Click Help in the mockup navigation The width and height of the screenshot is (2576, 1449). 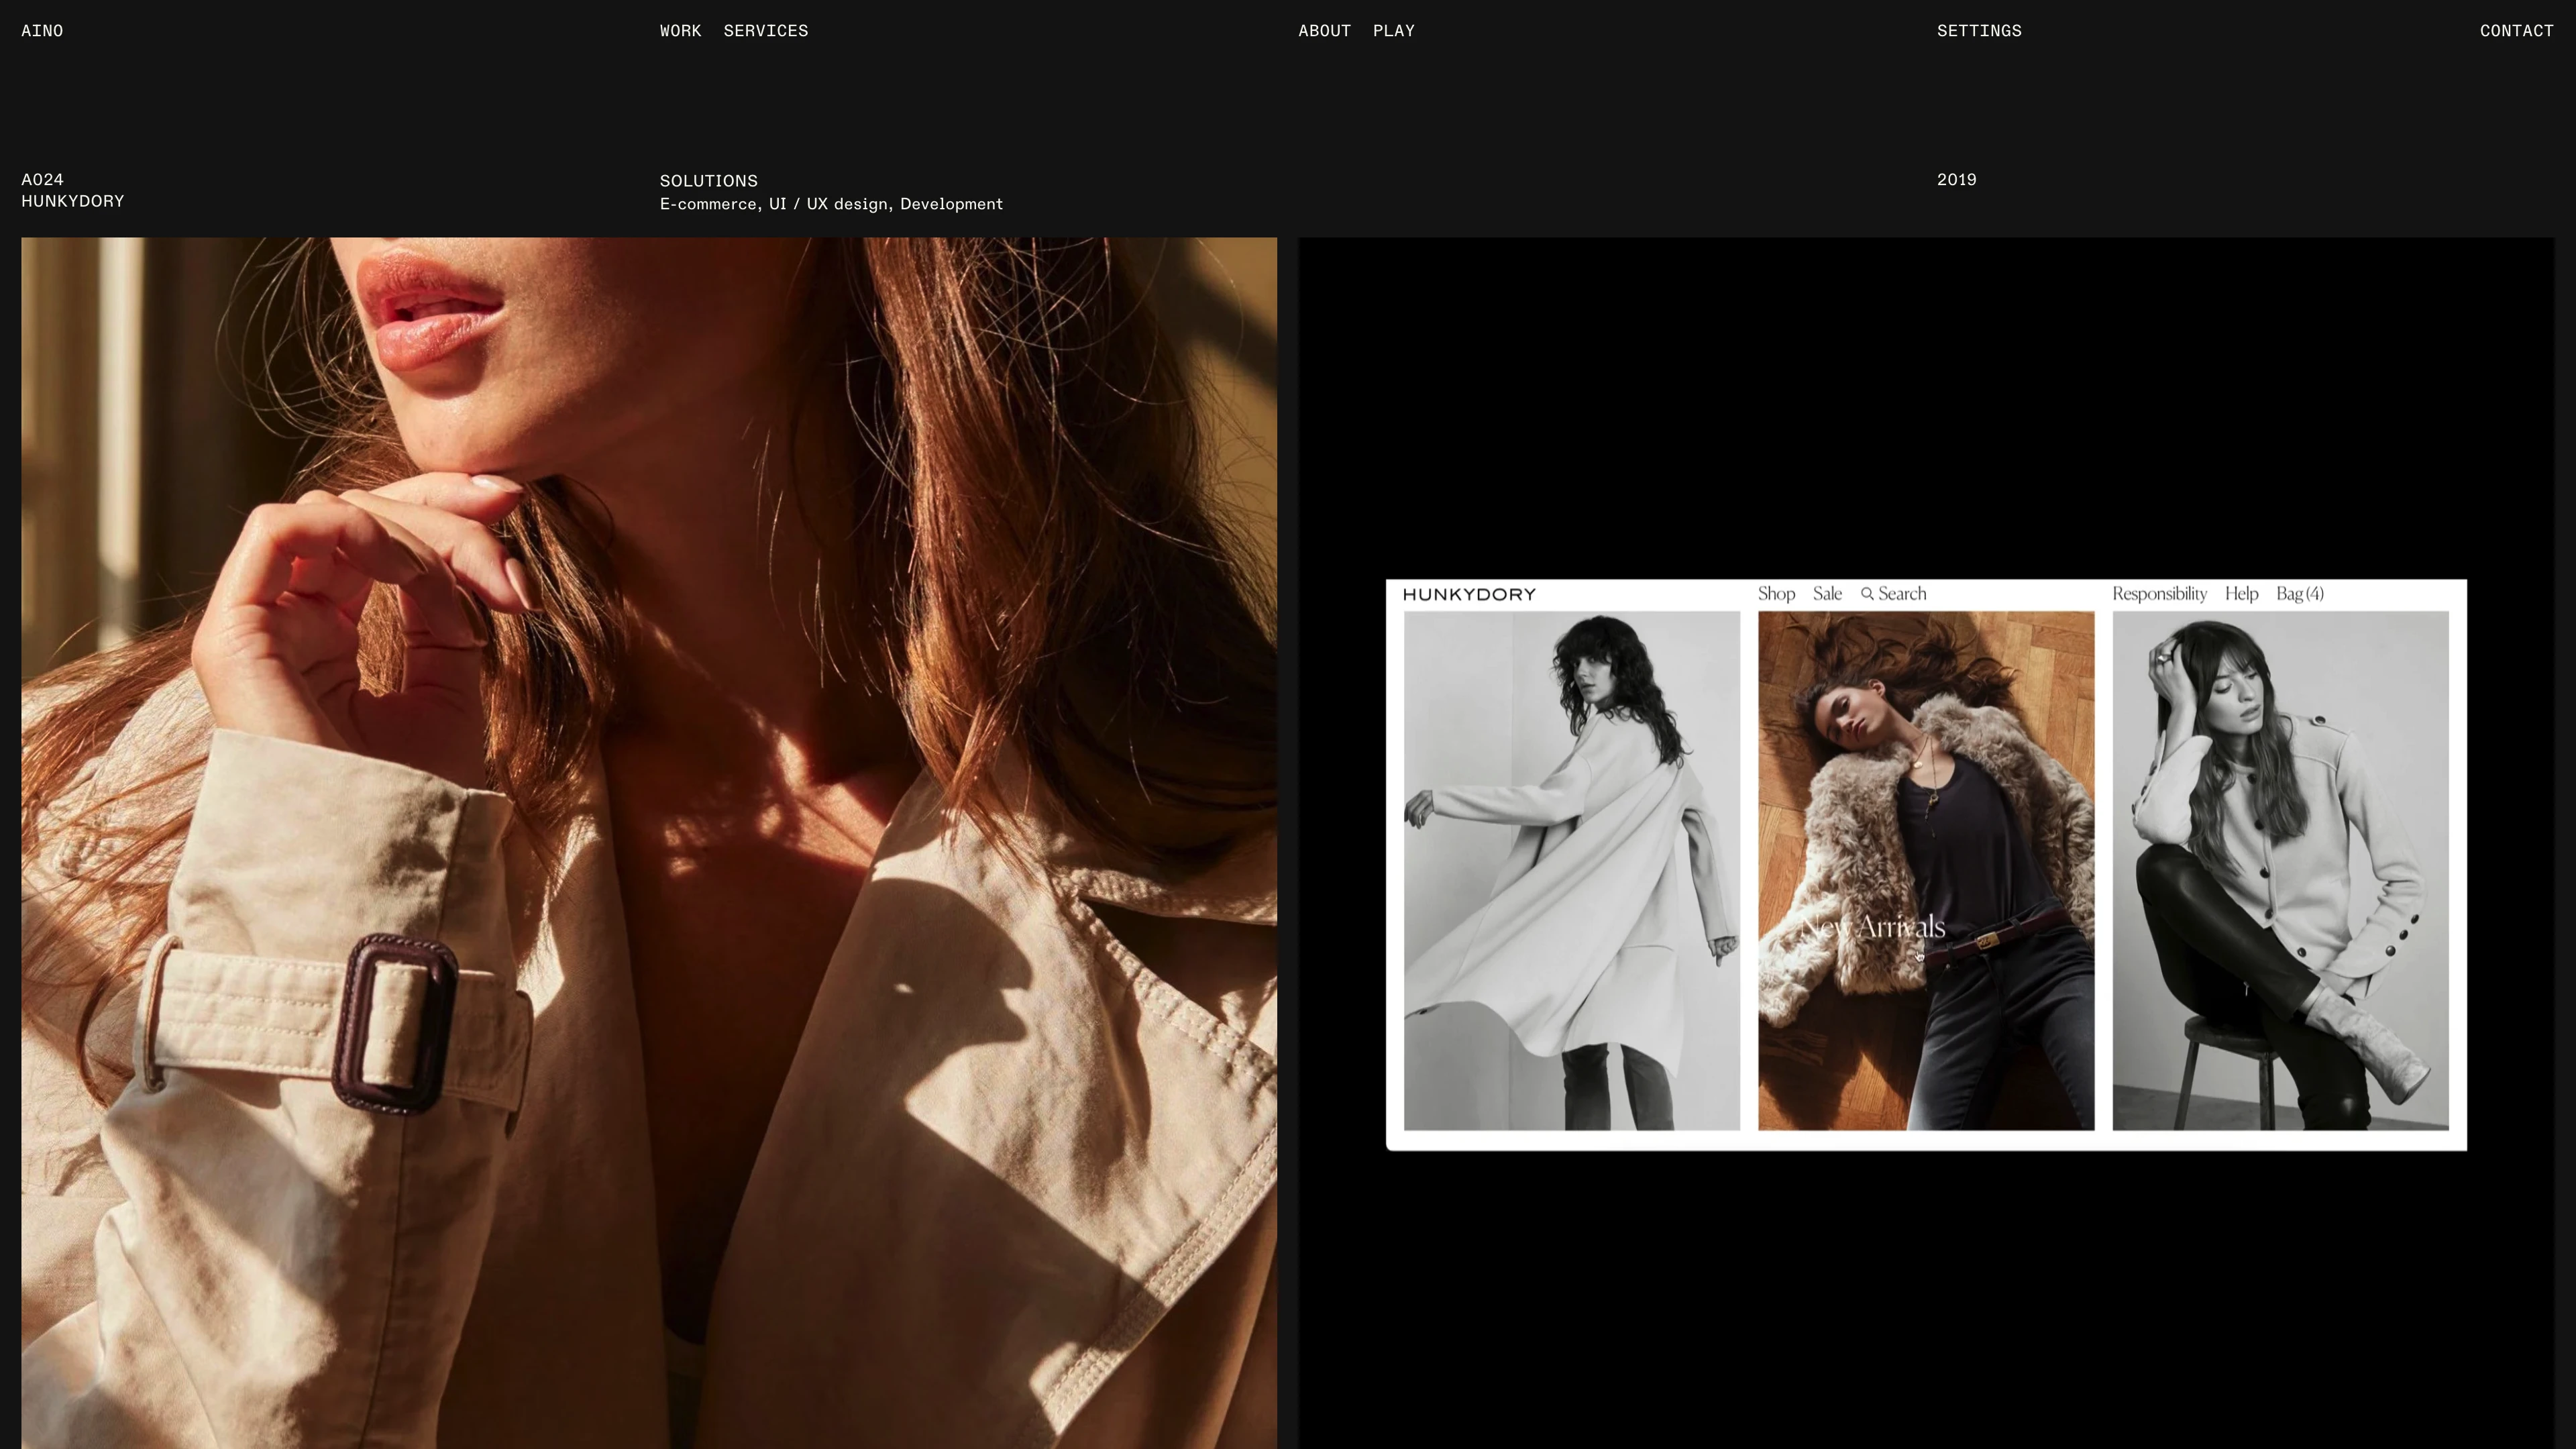pos(2241,594)
